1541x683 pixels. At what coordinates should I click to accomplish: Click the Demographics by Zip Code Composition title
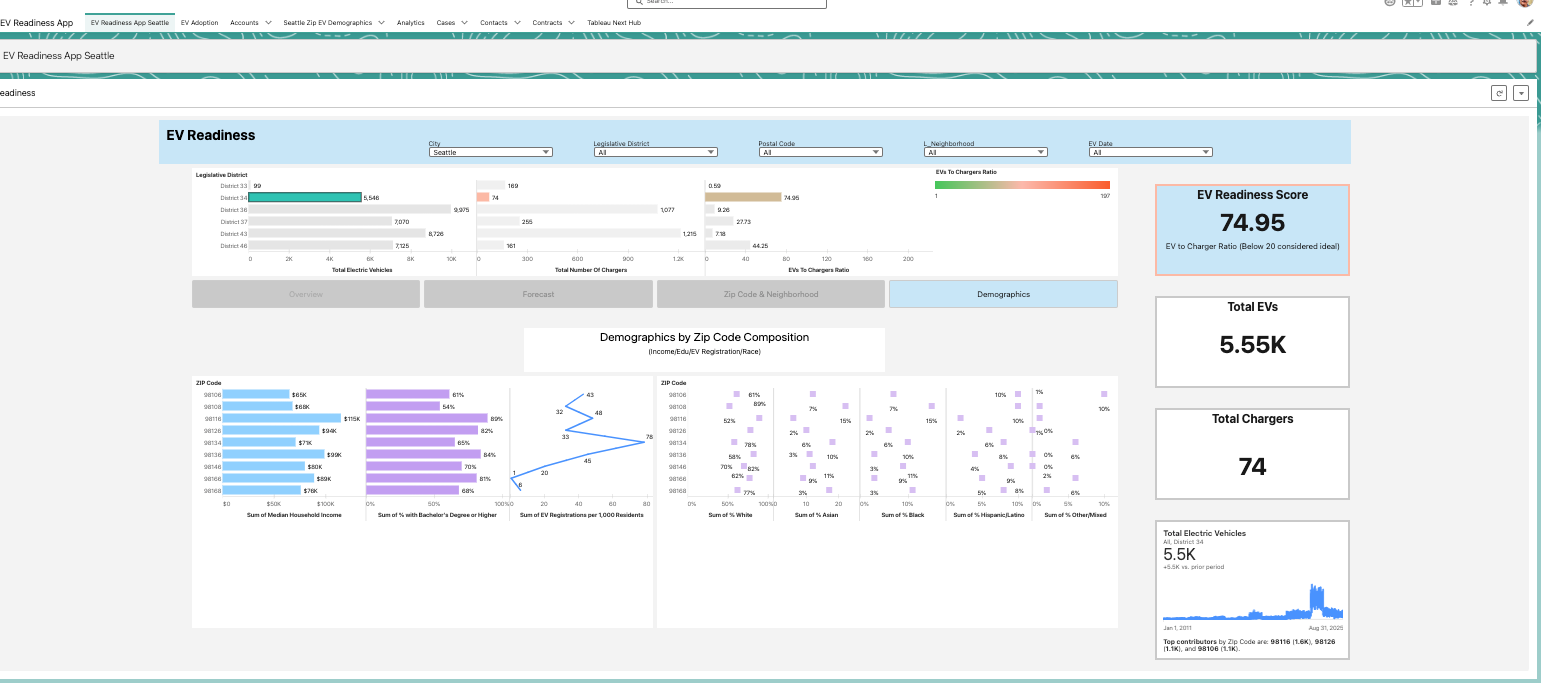704,338
